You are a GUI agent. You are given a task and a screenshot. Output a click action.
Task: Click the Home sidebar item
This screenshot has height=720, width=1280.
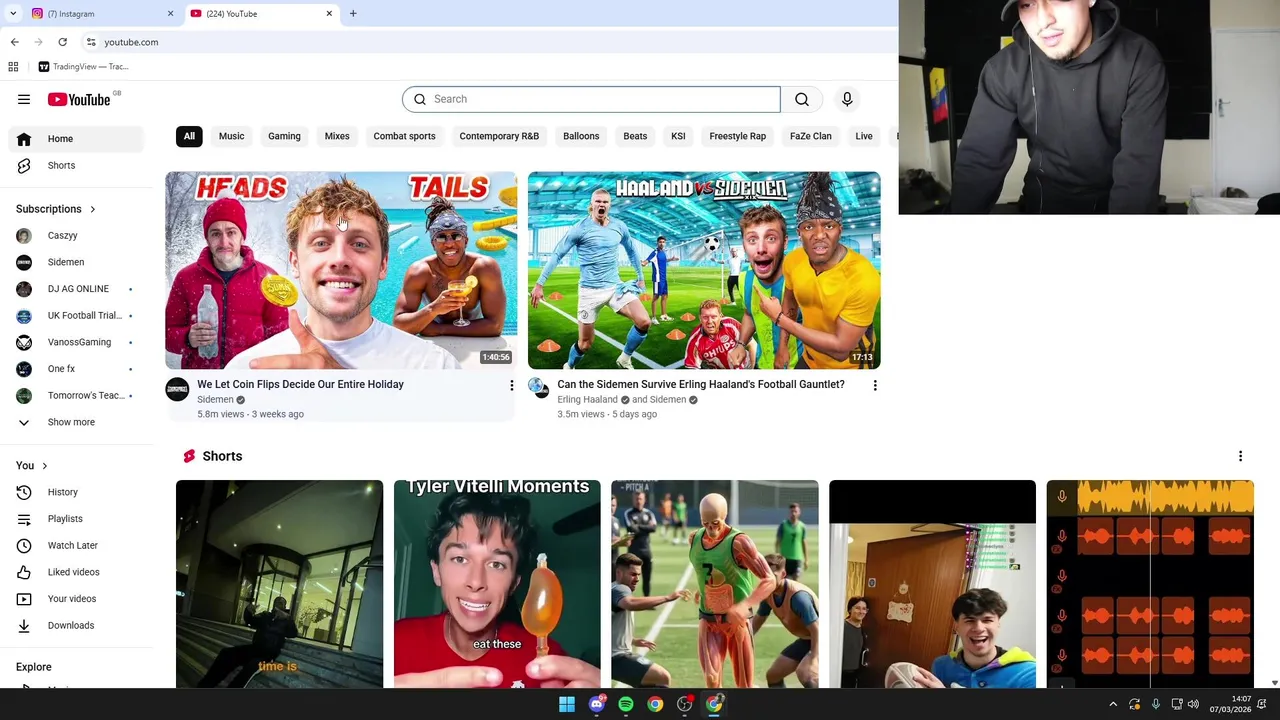(76, 139)
